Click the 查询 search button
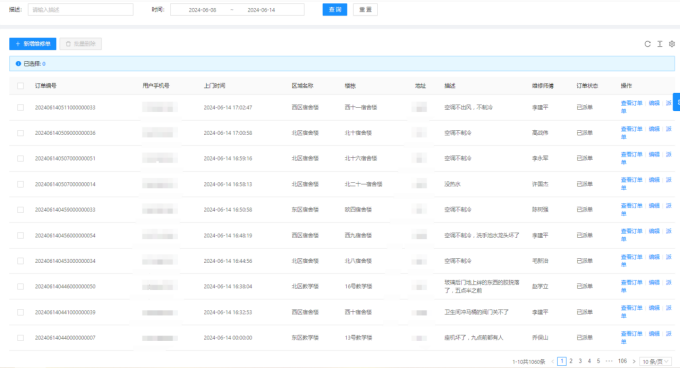The height and width of the screenshot is (368, 681). (335, 10)
